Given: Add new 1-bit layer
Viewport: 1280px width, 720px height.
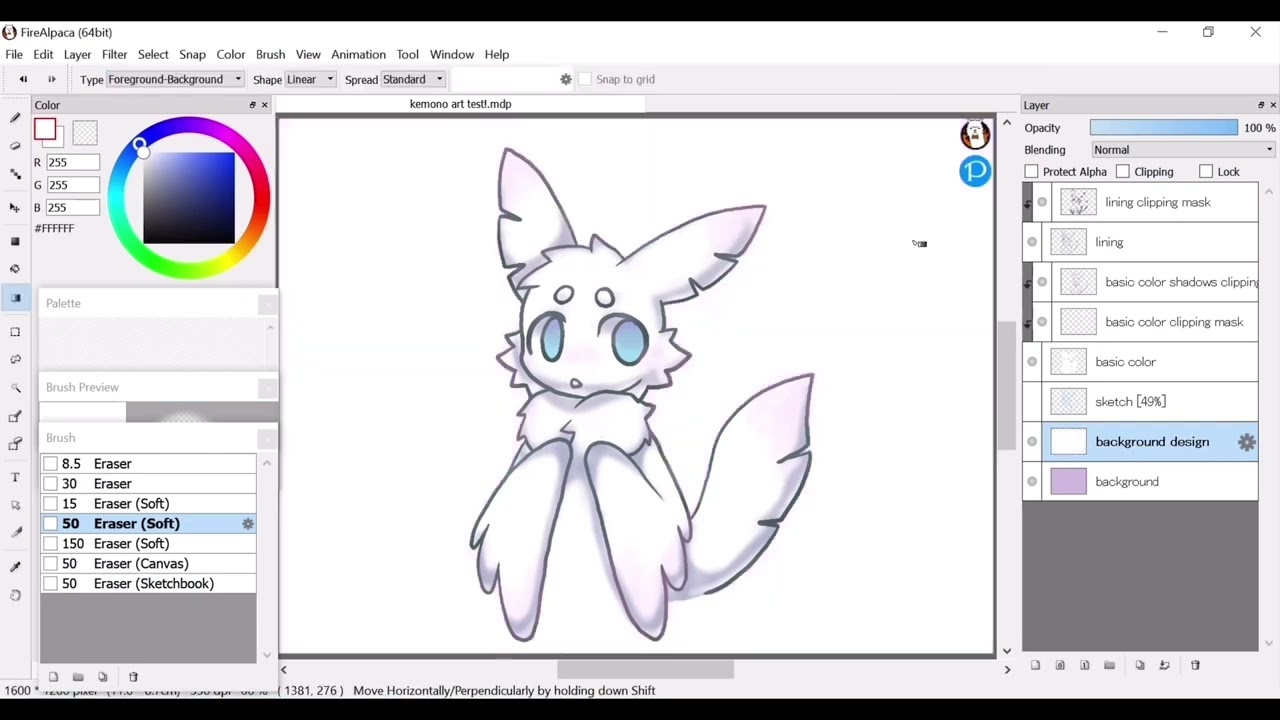Looking at the screenshot, I should (1084, 665).
